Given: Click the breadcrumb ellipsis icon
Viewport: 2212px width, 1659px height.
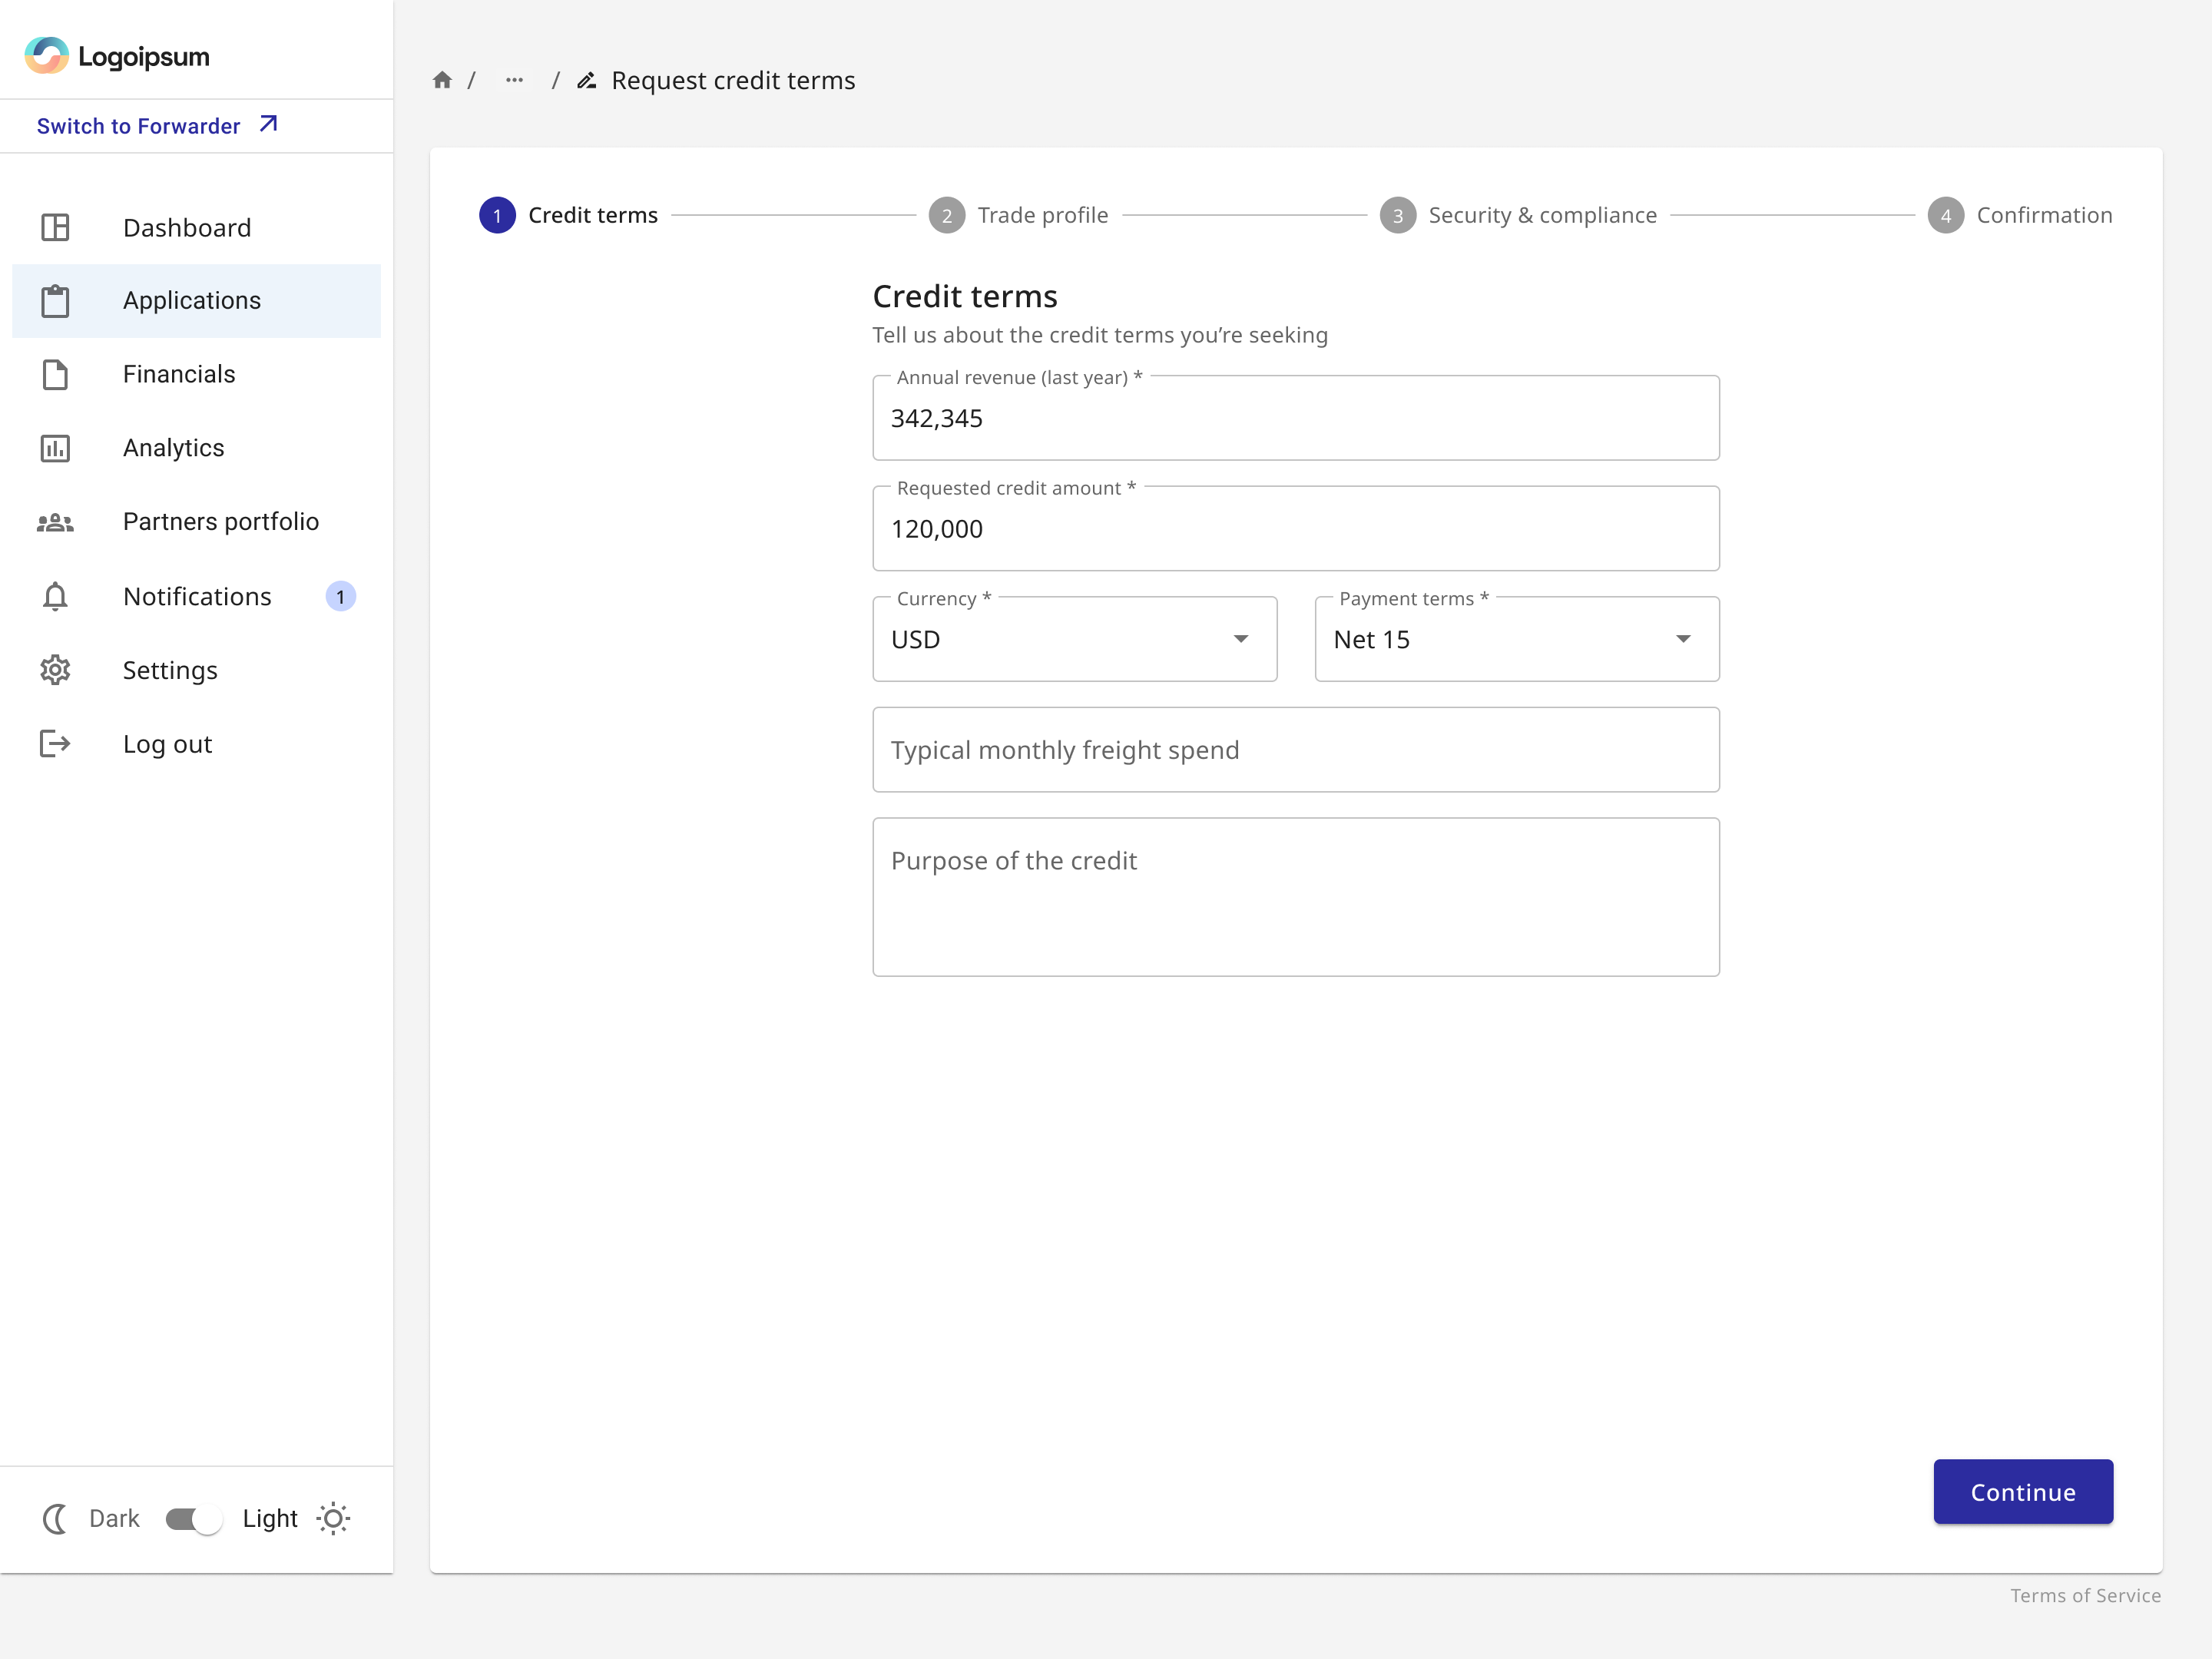Looking at the screenshot, I should [x=514, y=80].
